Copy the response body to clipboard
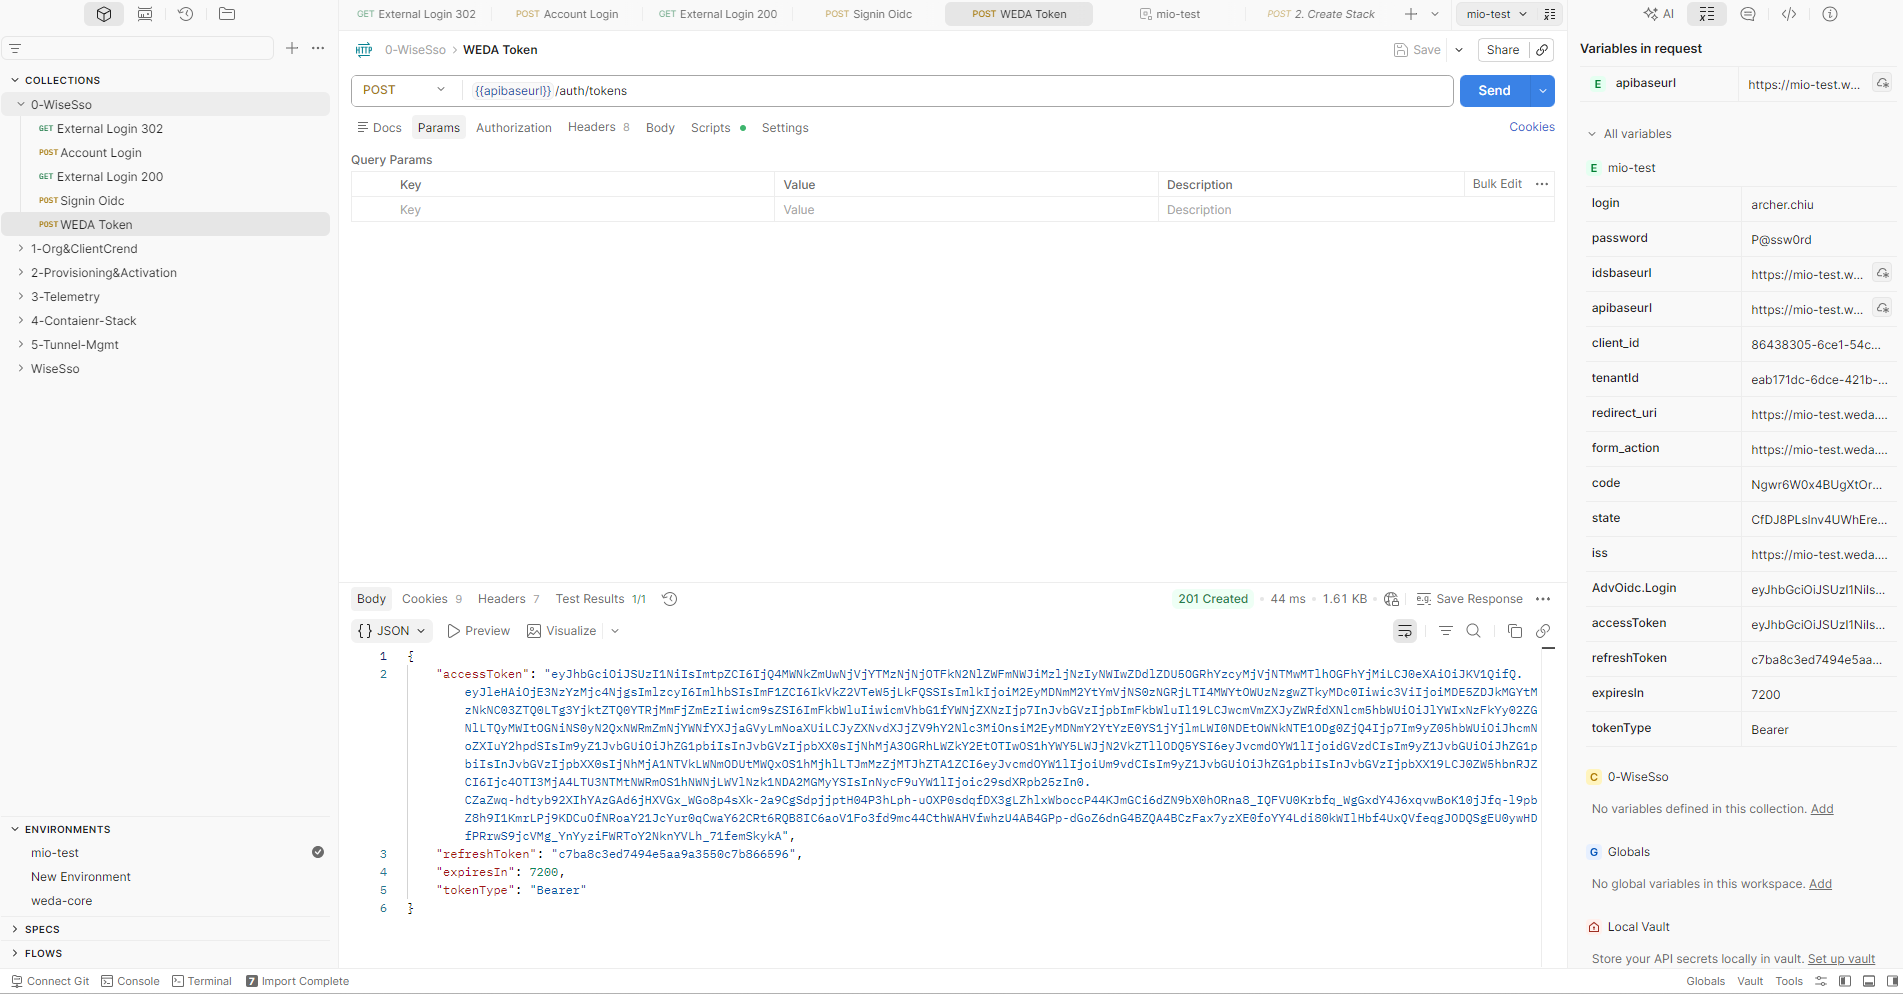This screenshot has width=1903, height=994. 1515,631
